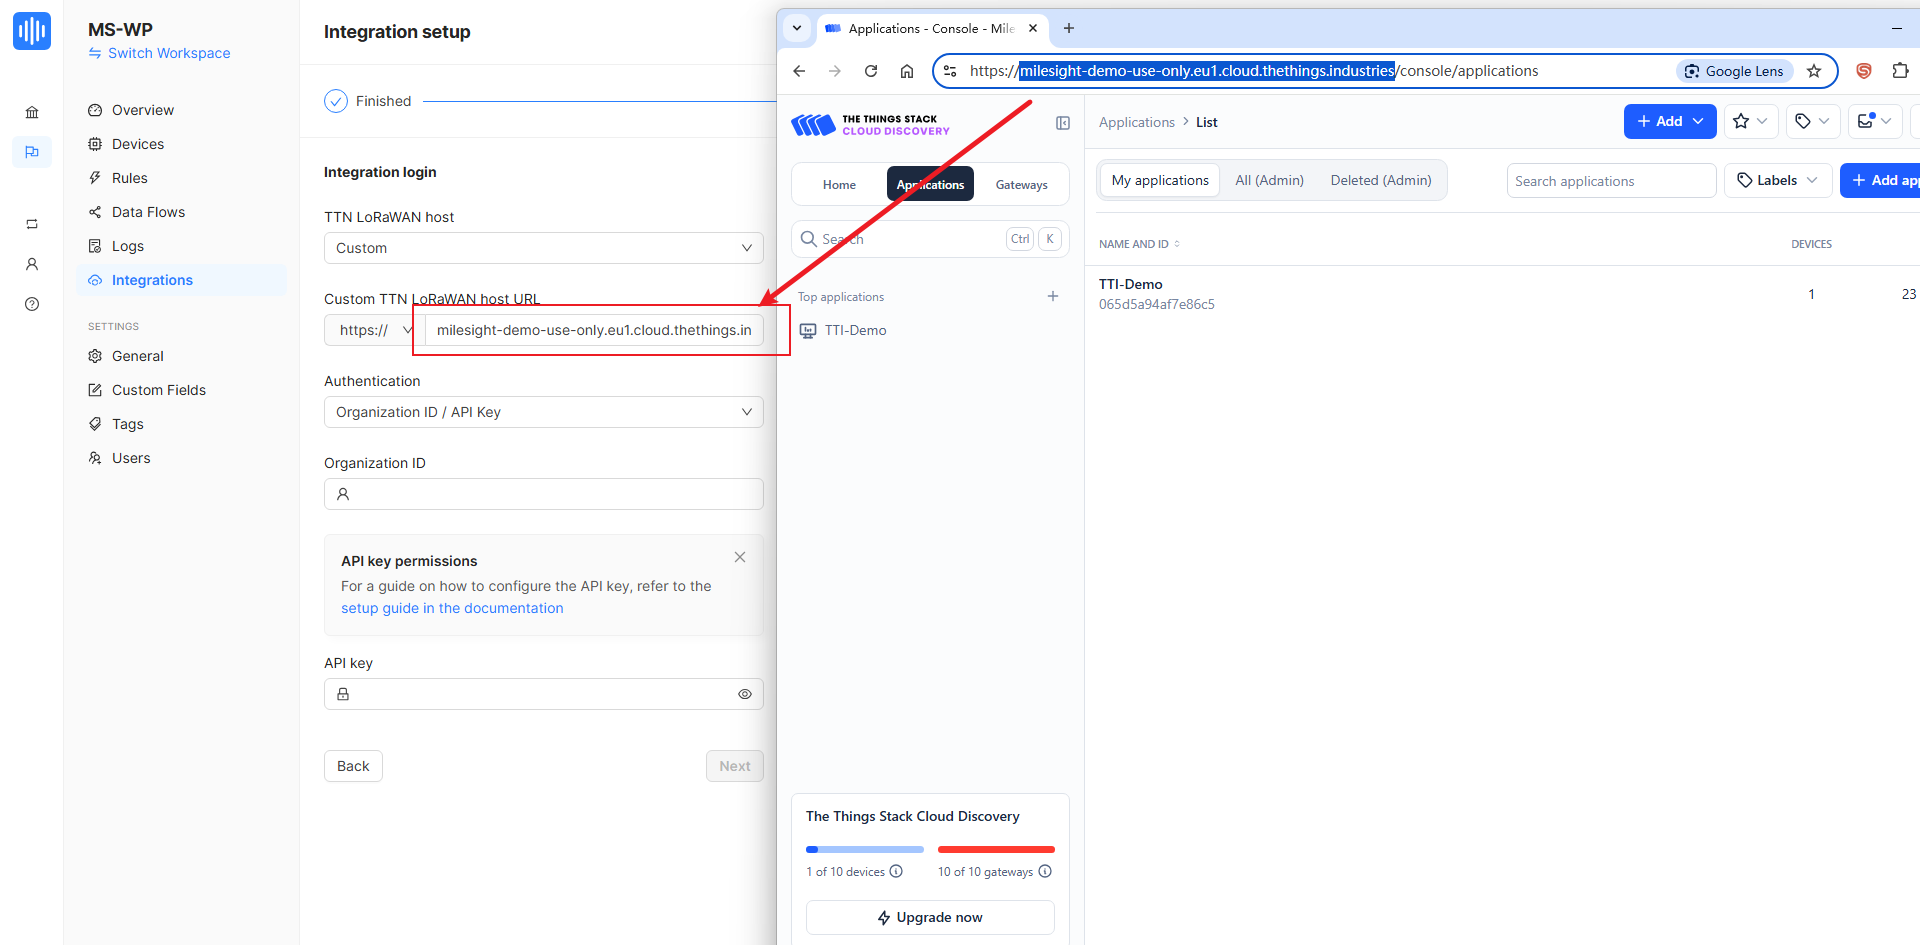Image resolution: width=1920 pixels, height=945 pixels.
Task: Click the Google Lens button in address bar
Action: pos(1735,71)
